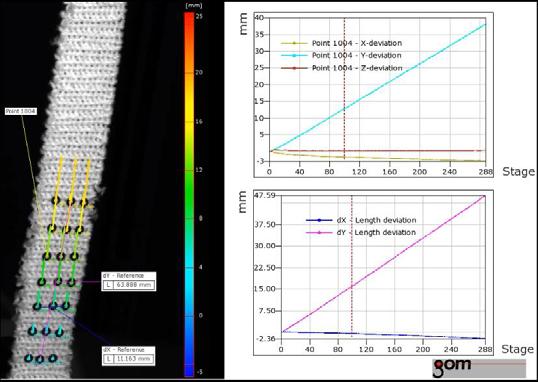Click the dY - Reference label header
The width and height of the screenshot is (538, 382).
point(124,276)
